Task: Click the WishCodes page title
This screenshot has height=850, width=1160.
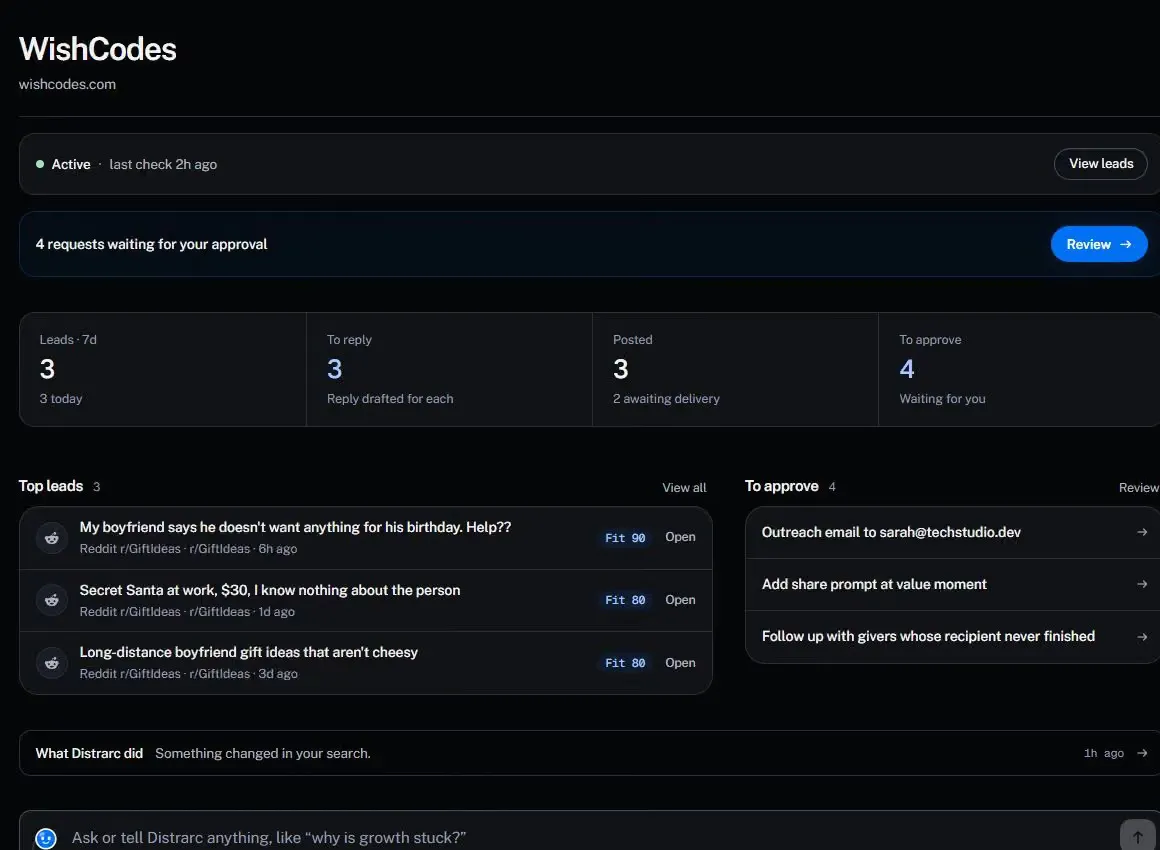Action: tap(98, 49)
